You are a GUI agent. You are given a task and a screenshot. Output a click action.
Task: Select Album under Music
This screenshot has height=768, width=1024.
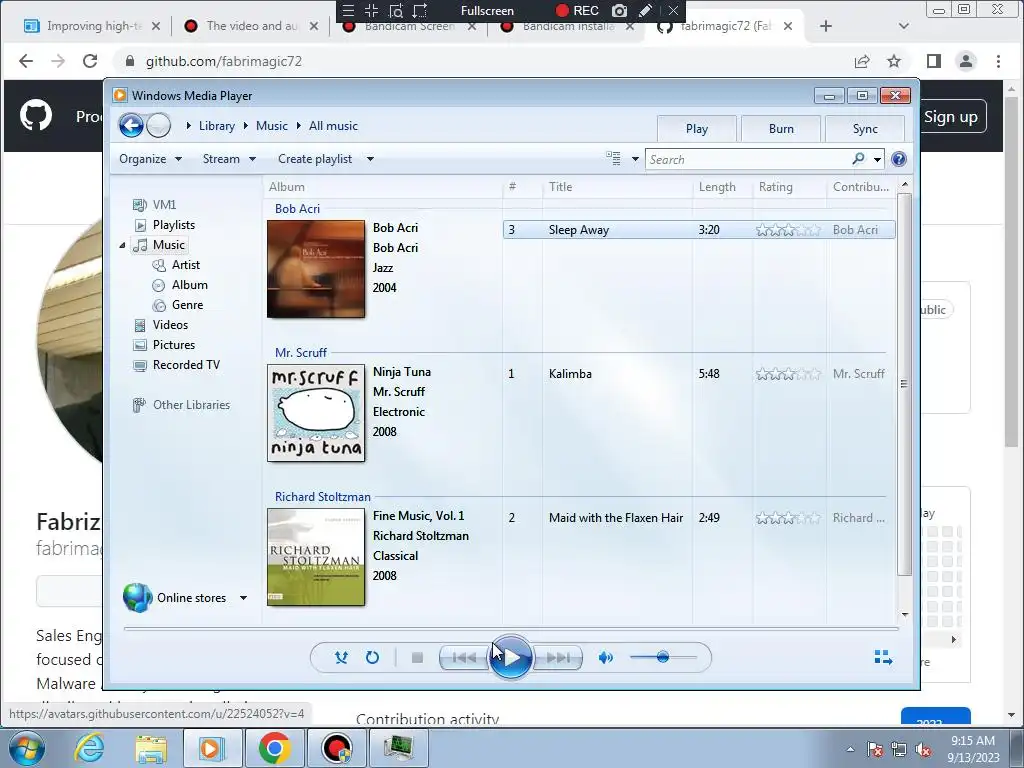coord(189,285)
